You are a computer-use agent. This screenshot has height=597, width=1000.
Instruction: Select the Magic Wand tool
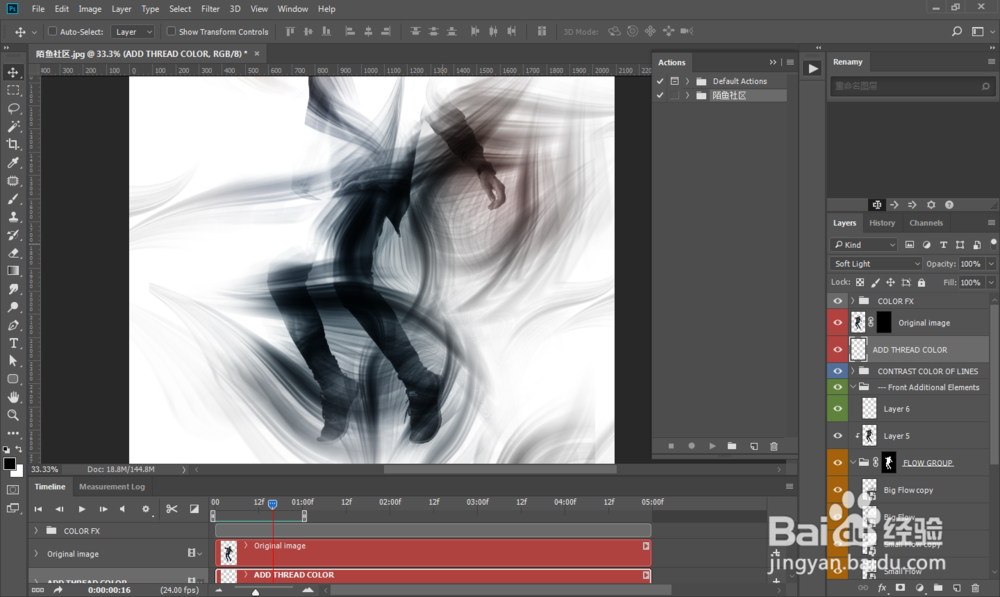point(13,126)
